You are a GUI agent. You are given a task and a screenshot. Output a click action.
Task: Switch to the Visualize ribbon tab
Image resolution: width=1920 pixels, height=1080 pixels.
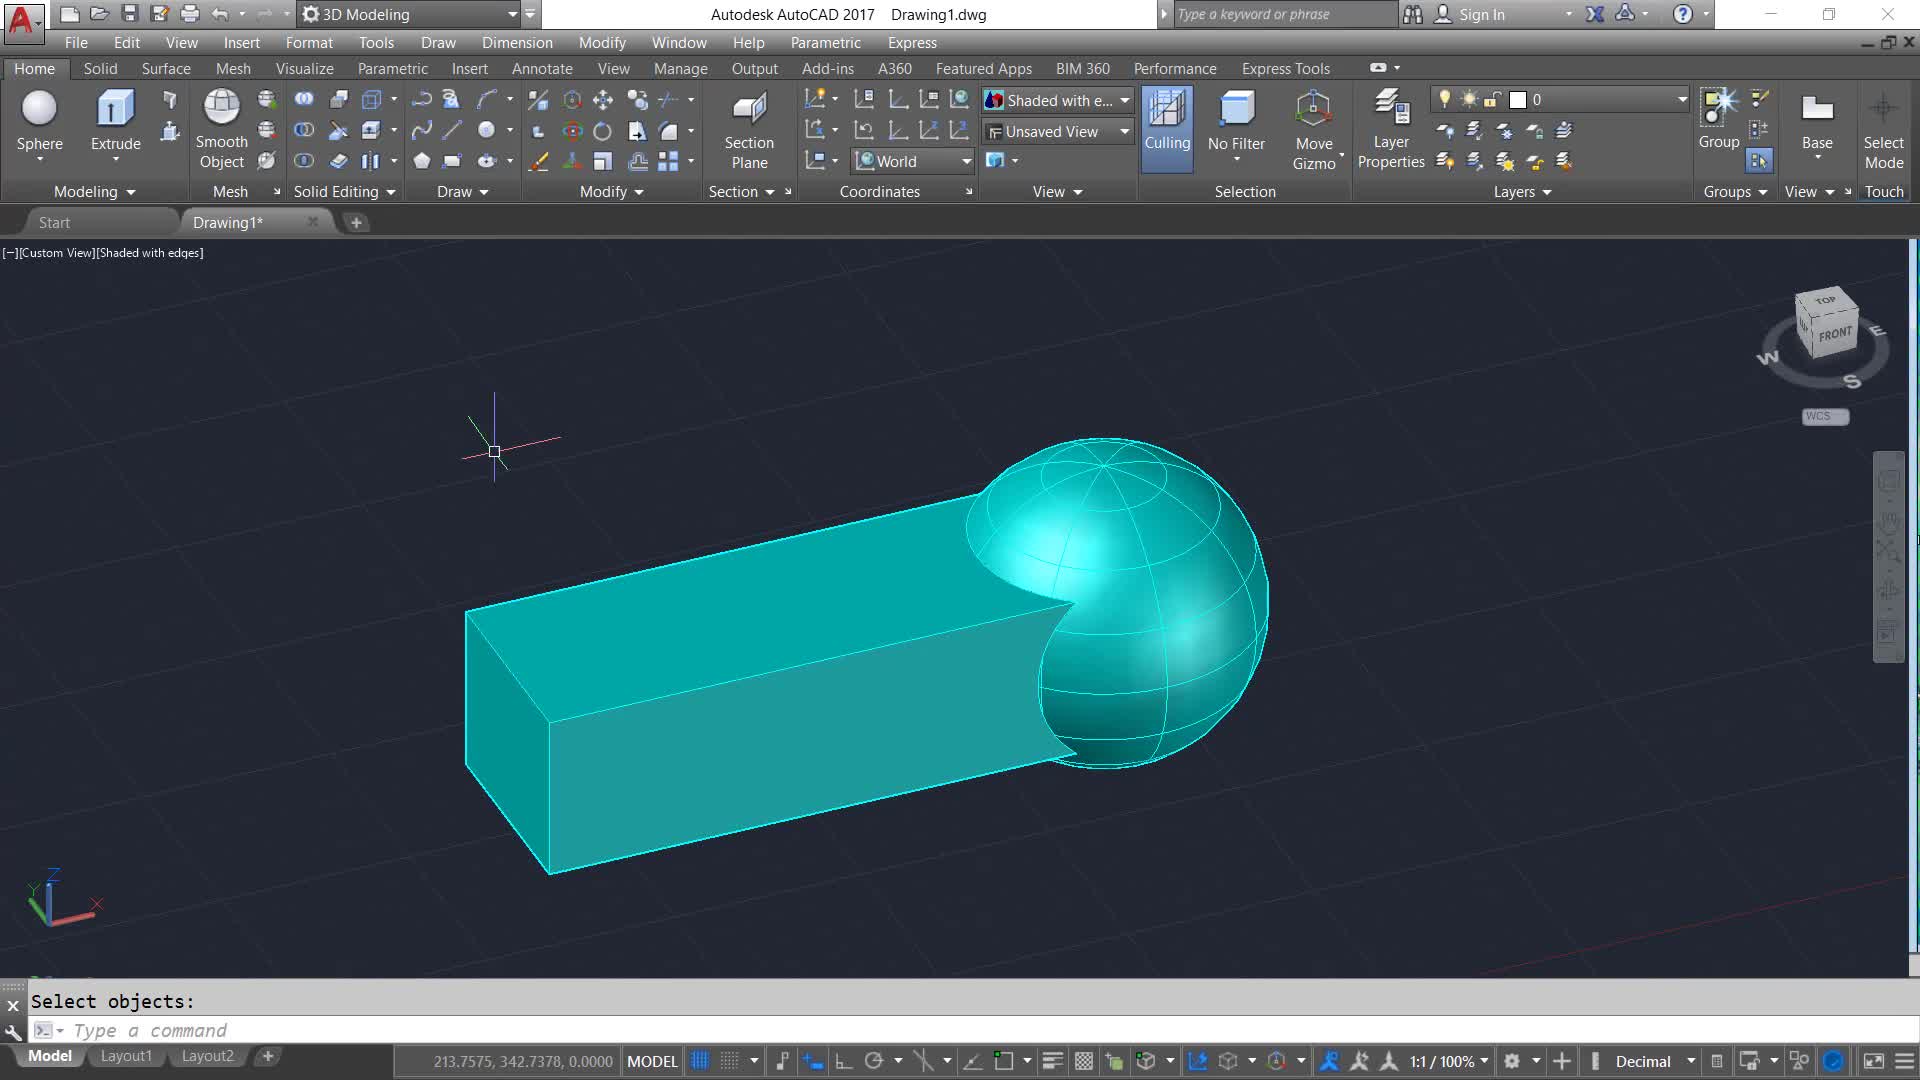point(304,68)
